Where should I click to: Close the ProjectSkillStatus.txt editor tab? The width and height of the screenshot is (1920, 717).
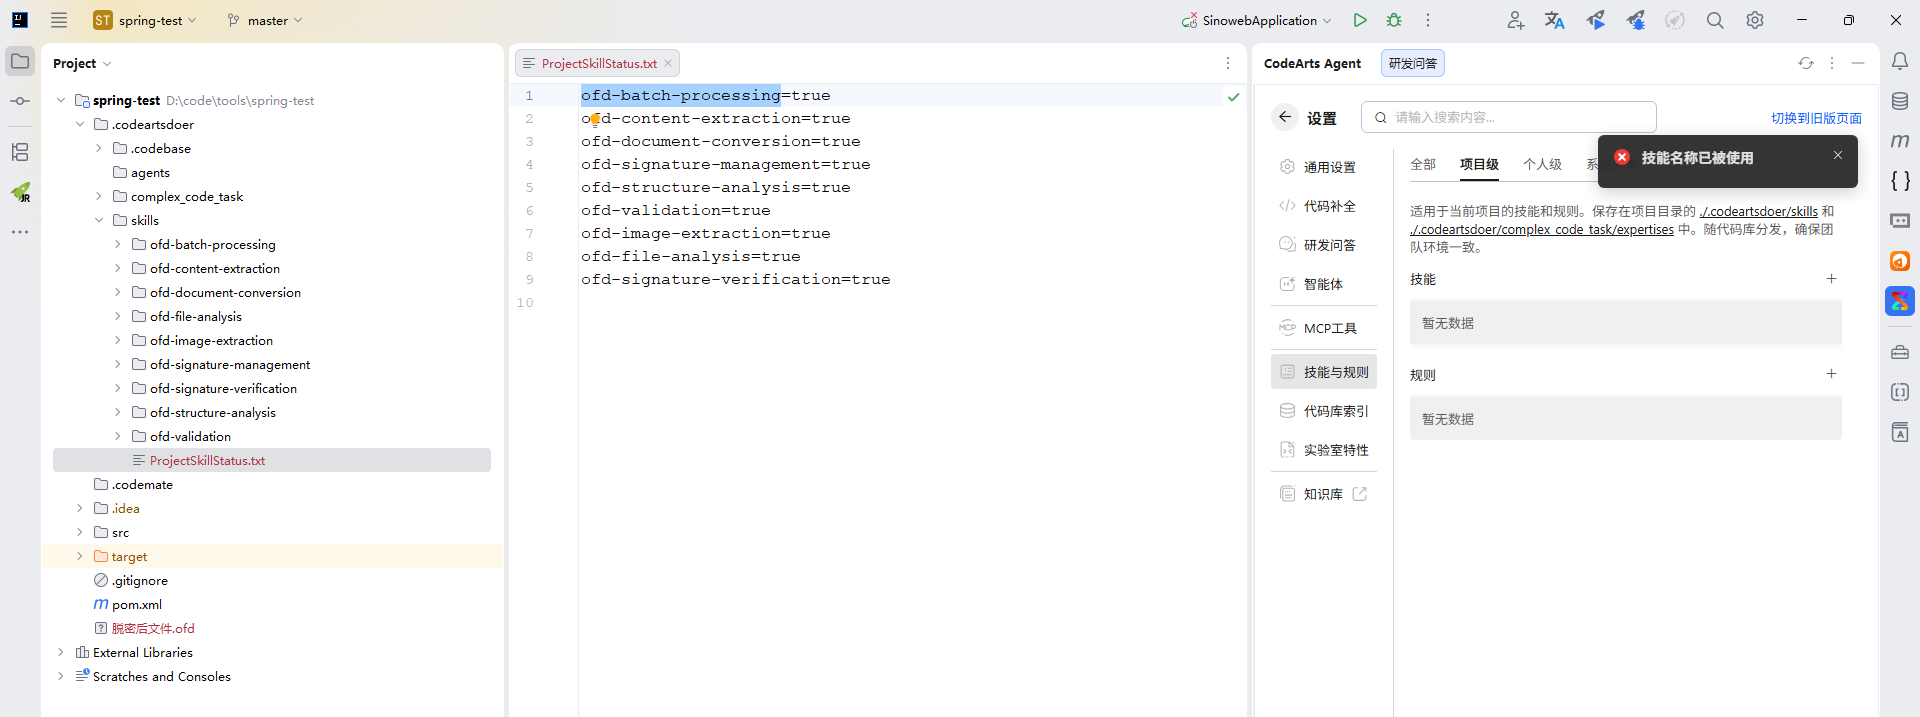(x=668, y=63)
